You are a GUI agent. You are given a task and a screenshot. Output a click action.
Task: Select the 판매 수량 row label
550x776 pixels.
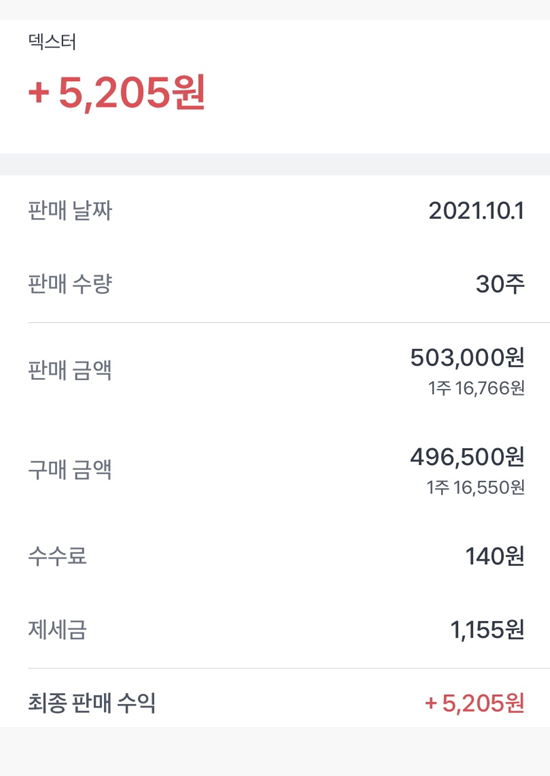pyautogui.click(x=70, y=284)
